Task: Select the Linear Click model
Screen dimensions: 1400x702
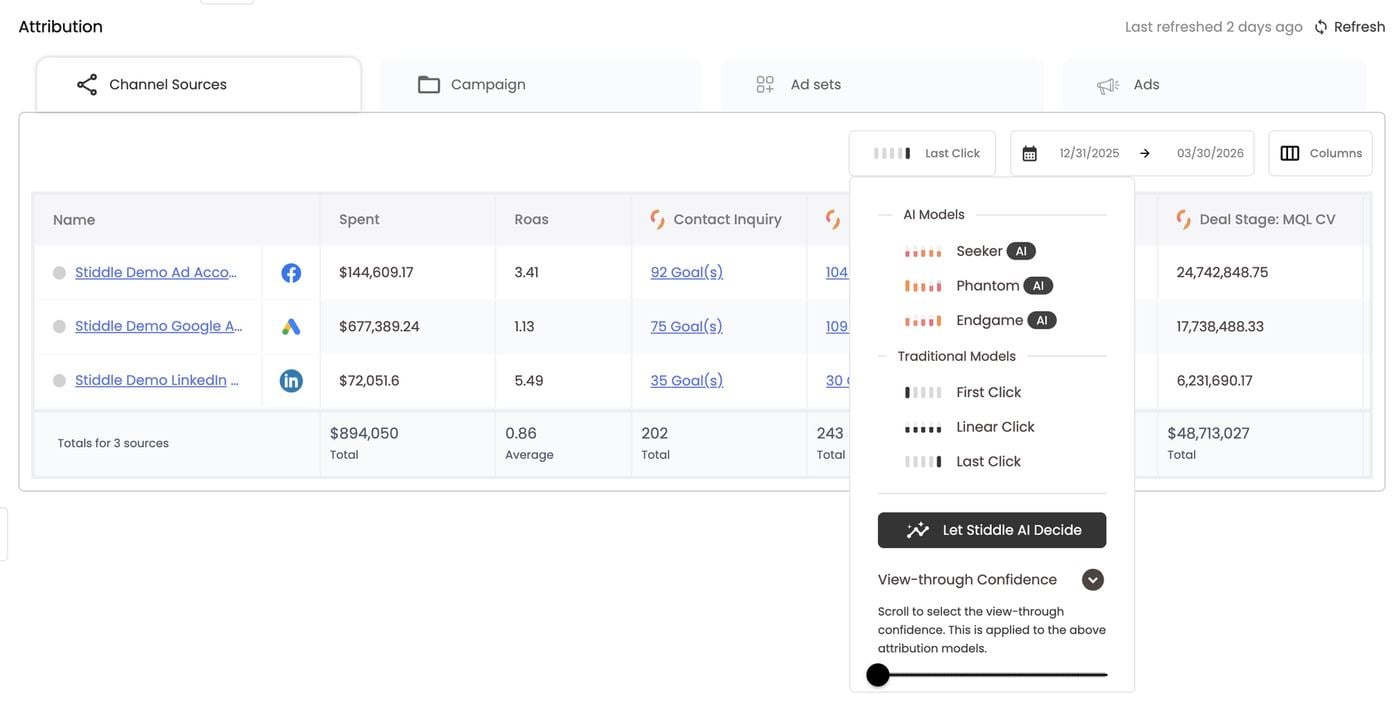Action: (x=995, y=427)
